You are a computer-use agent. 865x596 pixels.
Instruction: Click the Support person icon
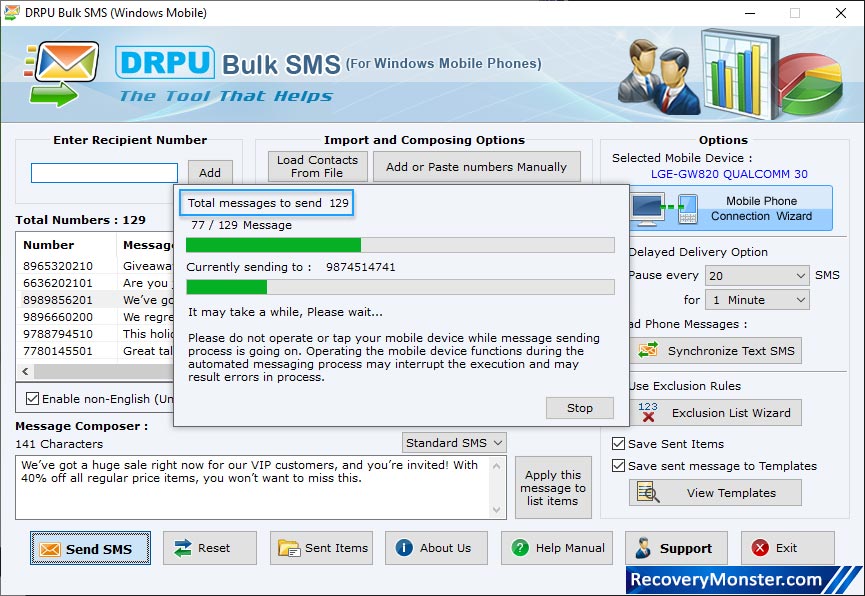[x=643, y=548]
